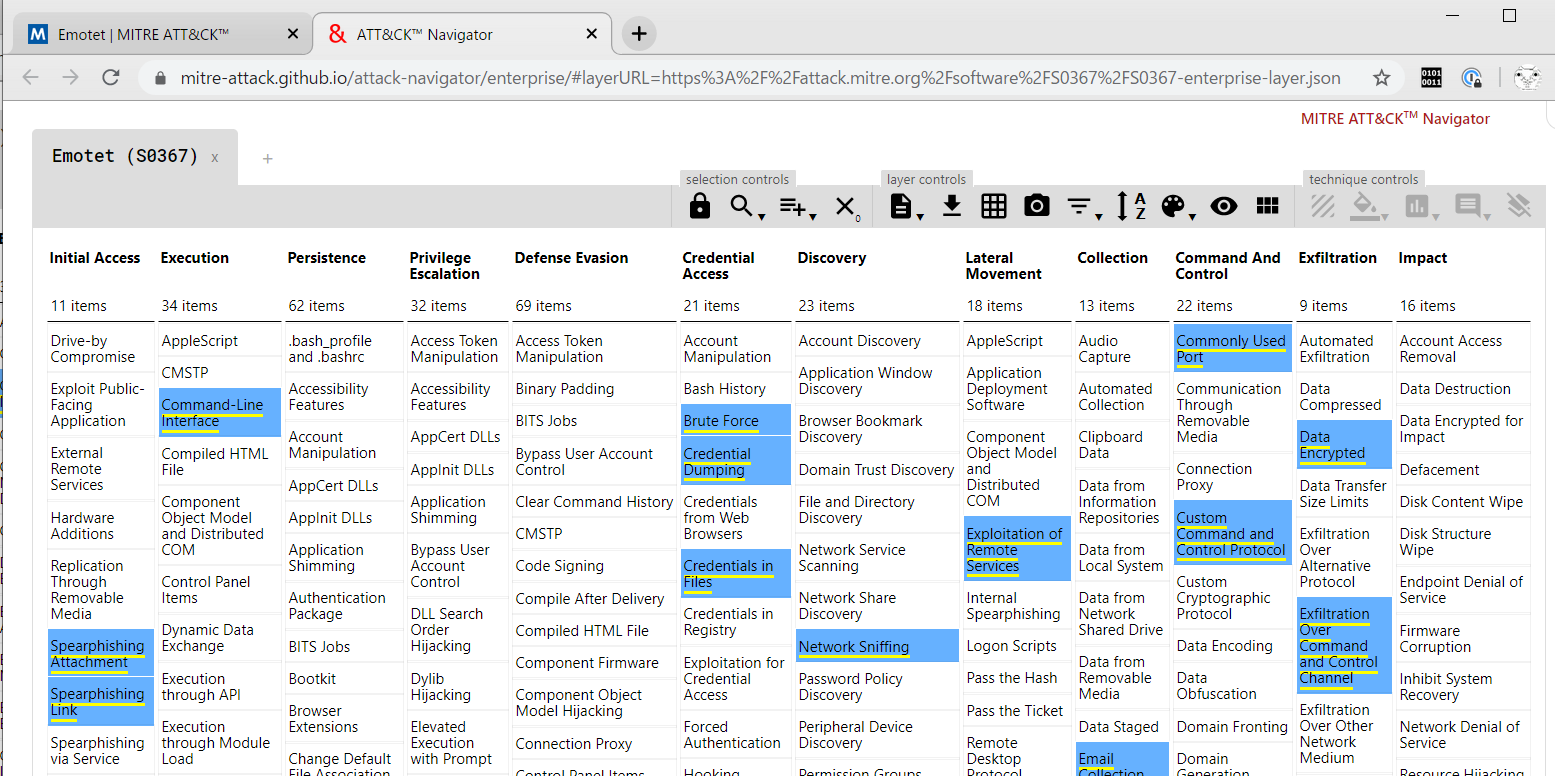Screen dimensions: 1555x776
Task: Select the Spearphishing Link technique
Action: 101,702
